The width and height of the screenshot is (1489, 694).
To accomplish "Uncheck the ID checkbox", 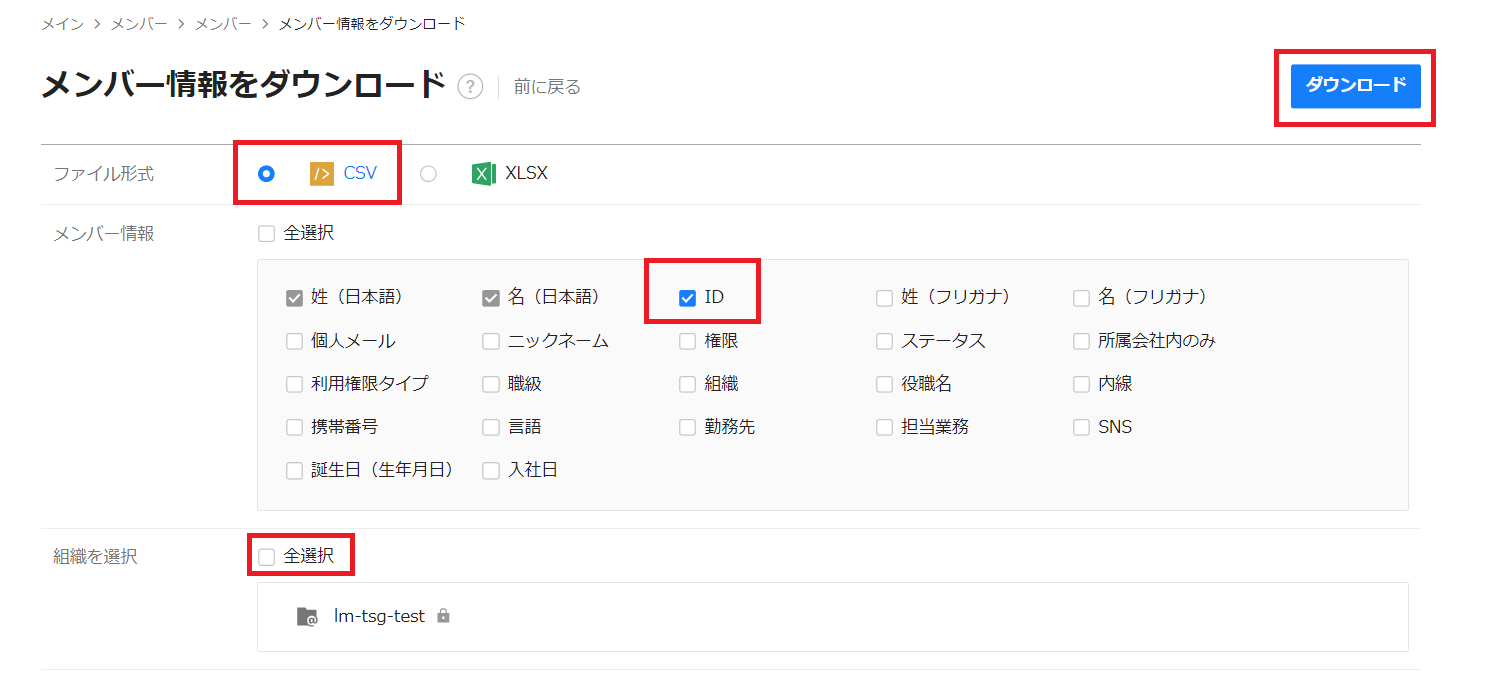I will [x=687, y=298].
